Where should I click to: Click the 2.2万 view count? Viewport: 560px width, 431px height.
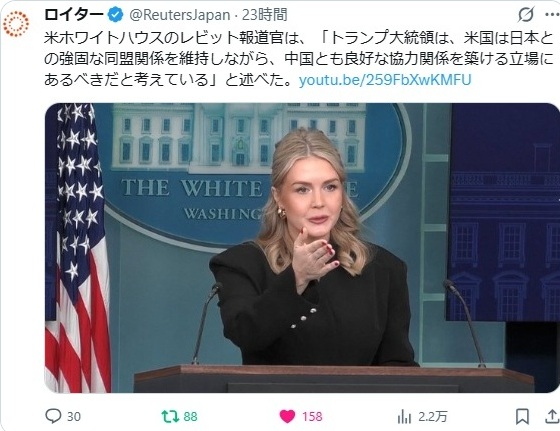pyautogui.click(x=432, y=417)
